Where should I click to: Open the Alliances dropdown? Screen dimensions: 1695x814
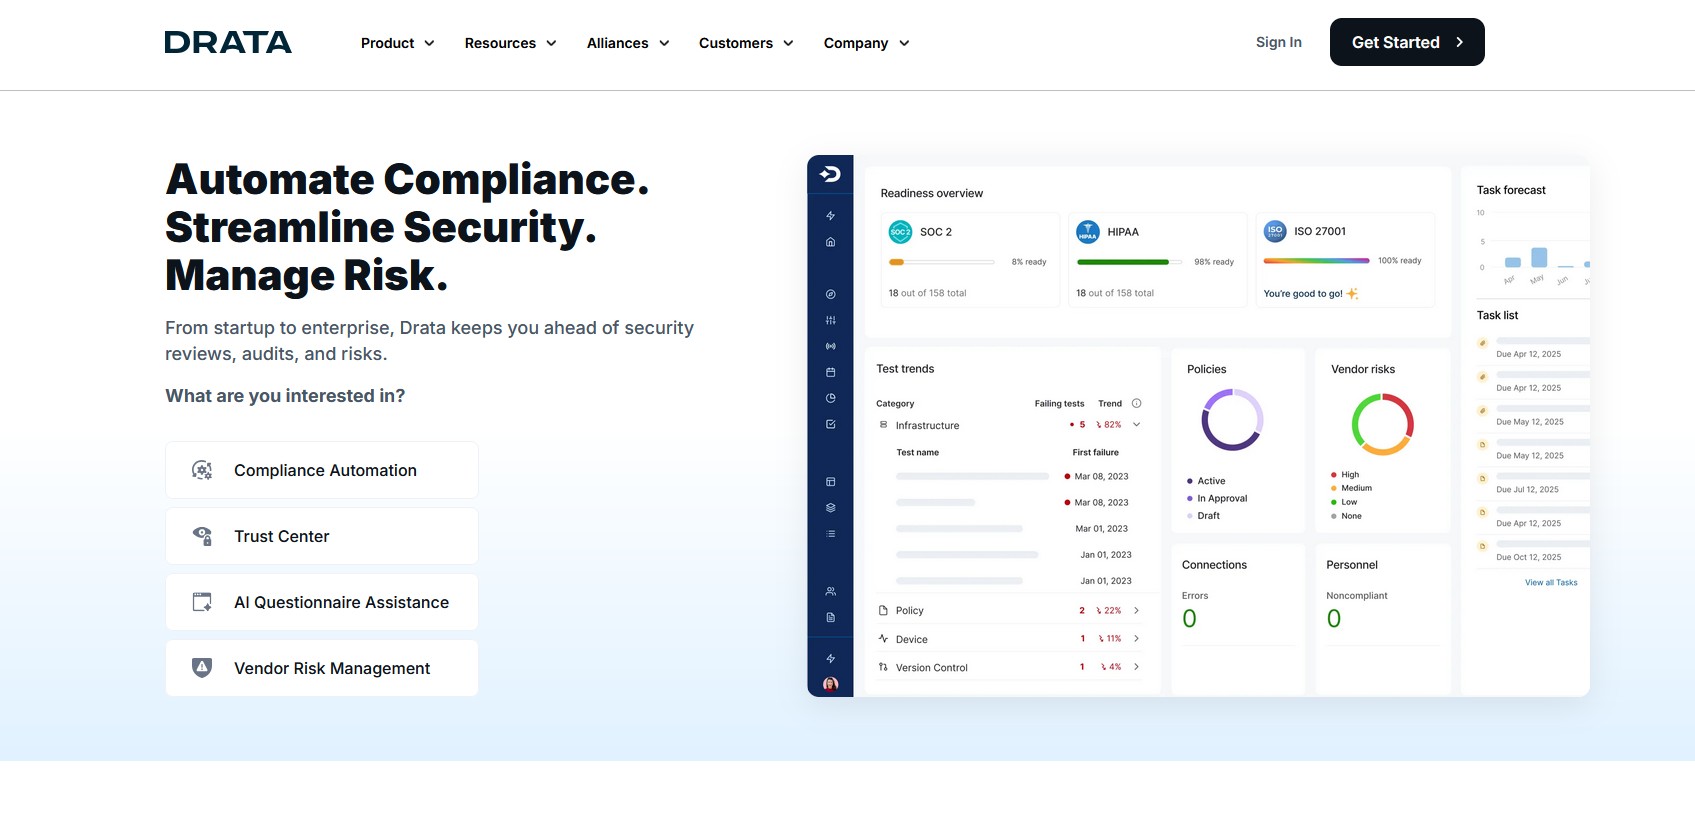click(x=628, y=43)
